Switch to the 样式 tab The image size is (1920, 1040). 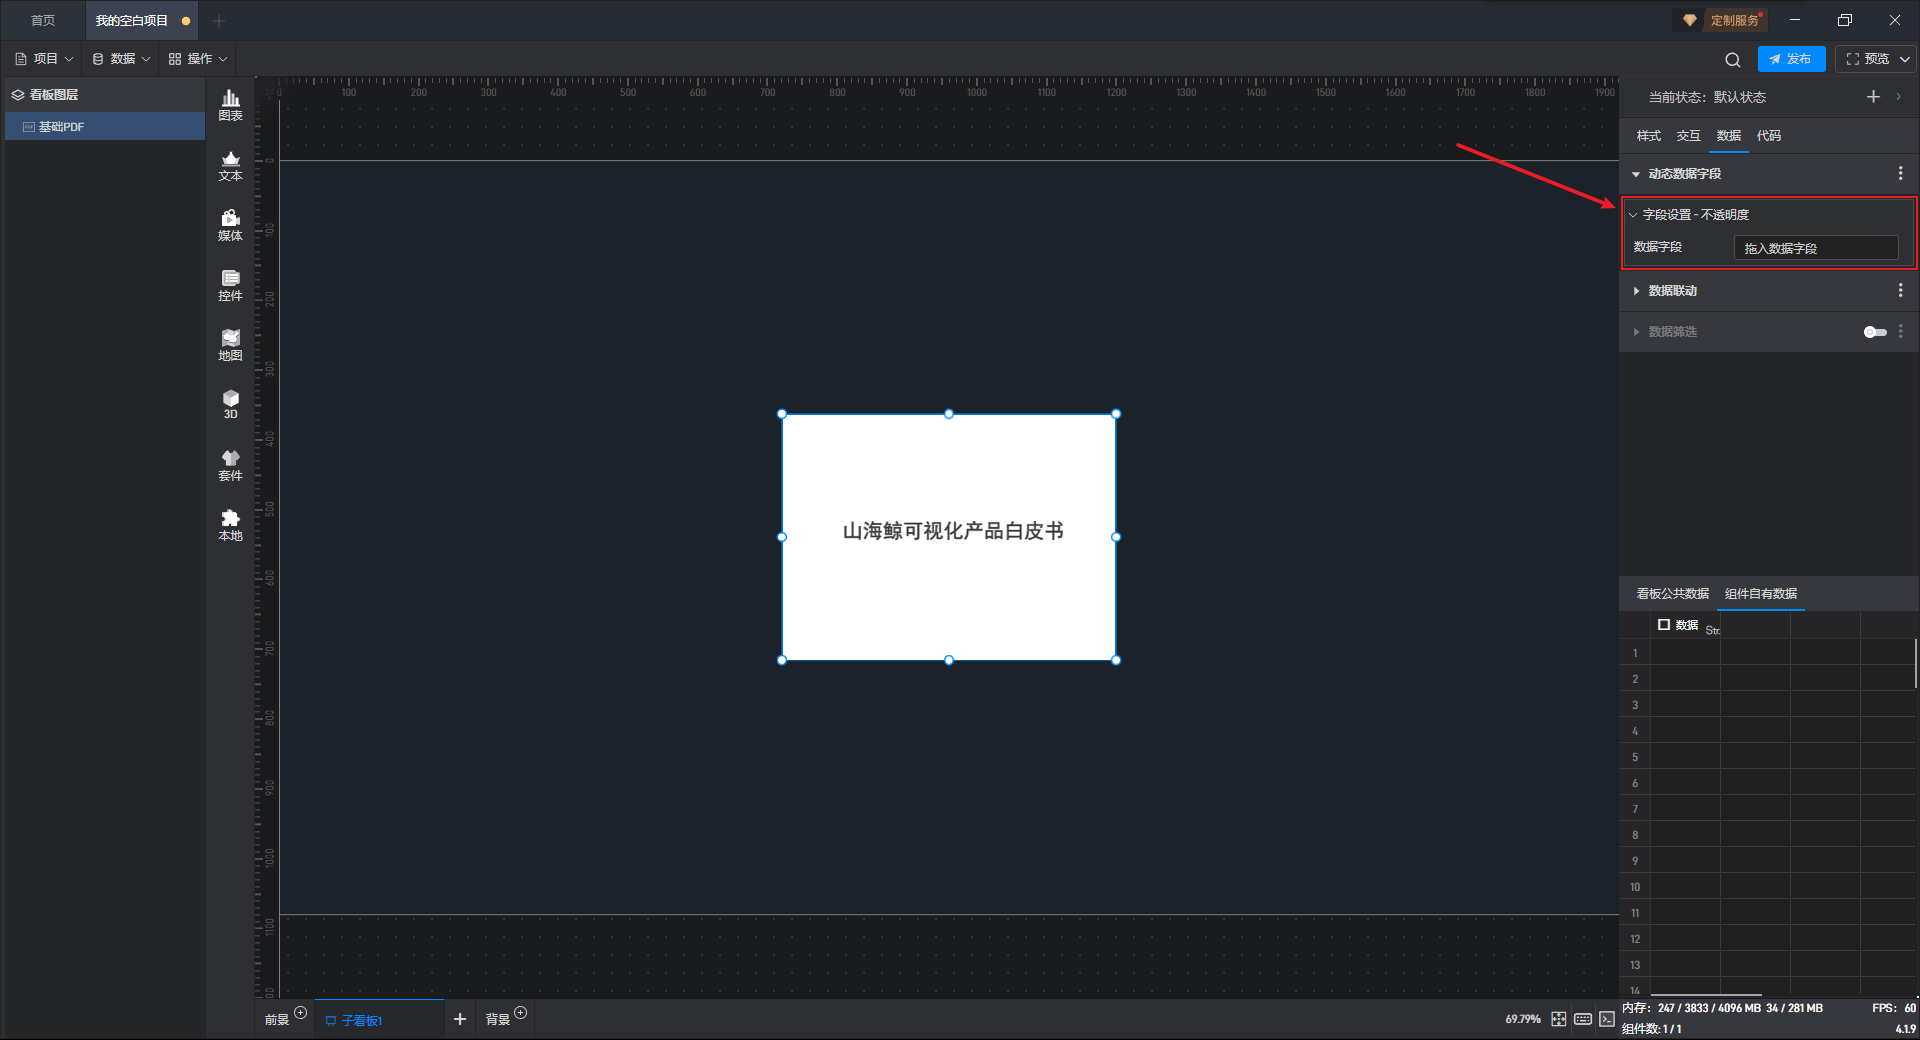coord(1649,136)
